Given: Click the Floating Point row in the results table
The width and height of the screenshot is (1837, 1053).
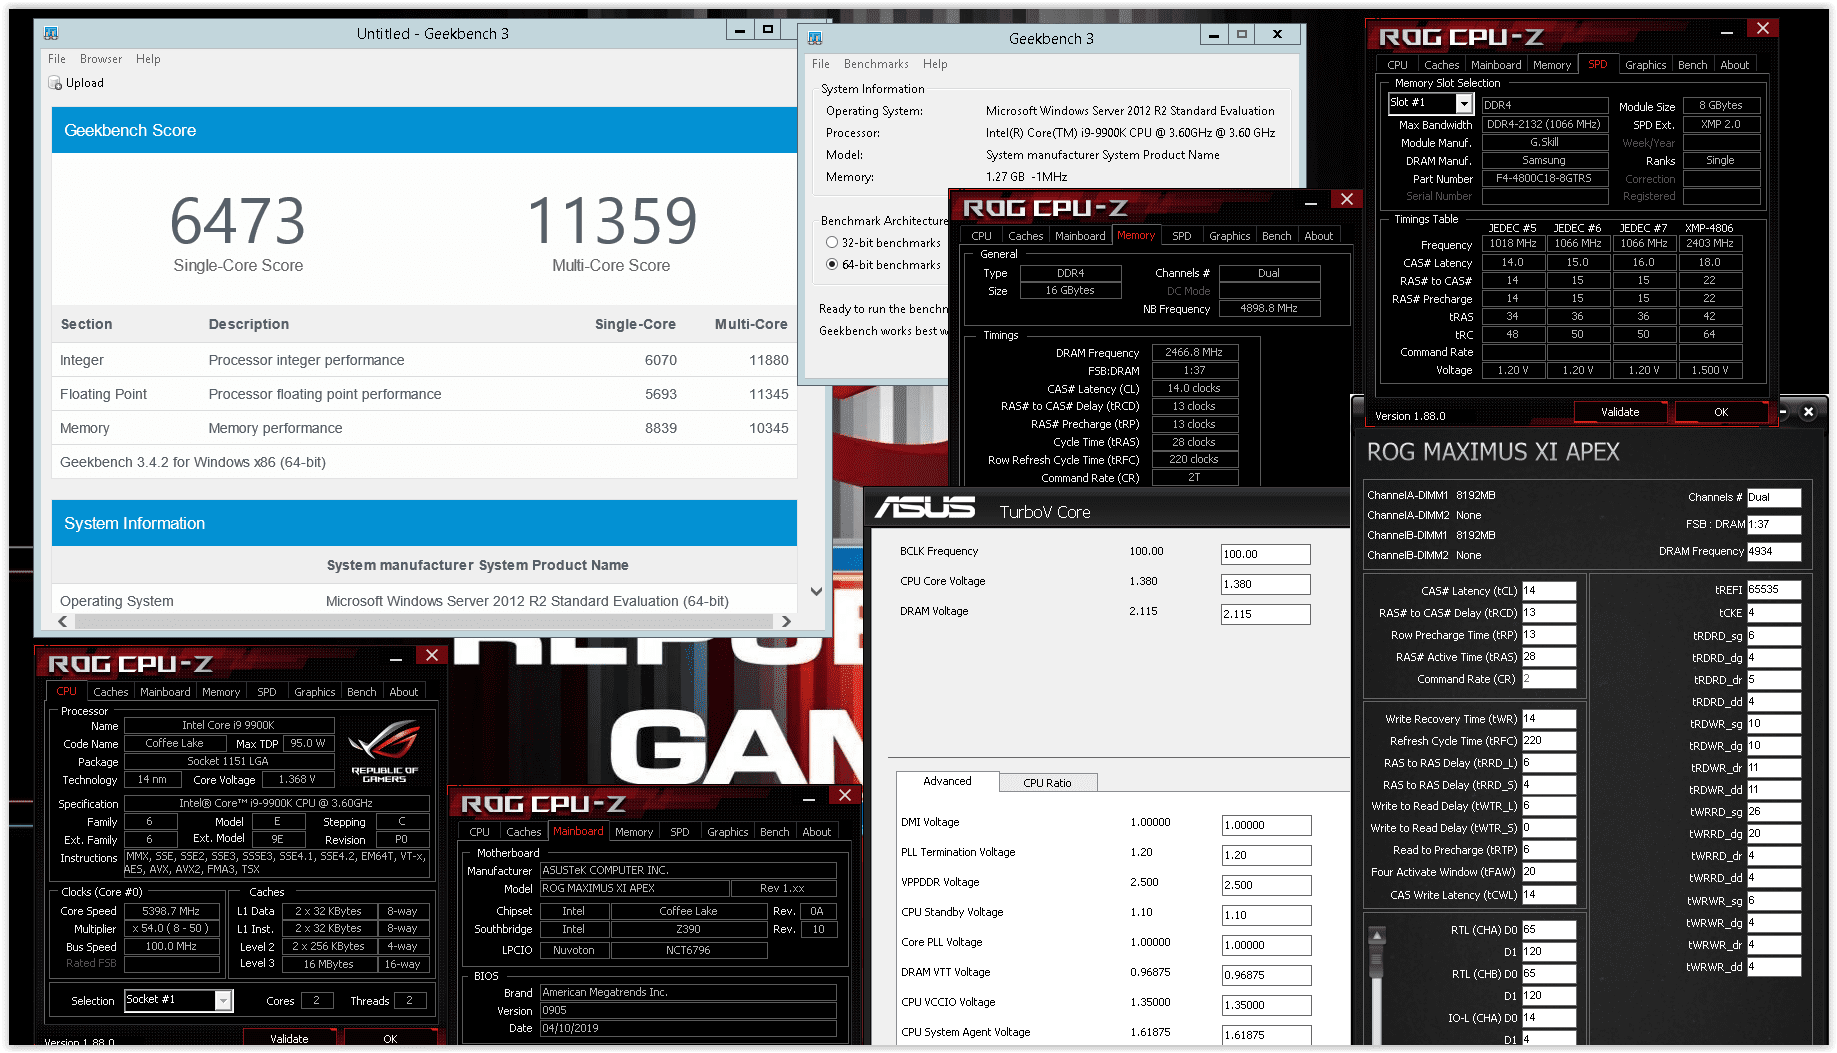Looking at the screenshot, I should coord(424,394).
